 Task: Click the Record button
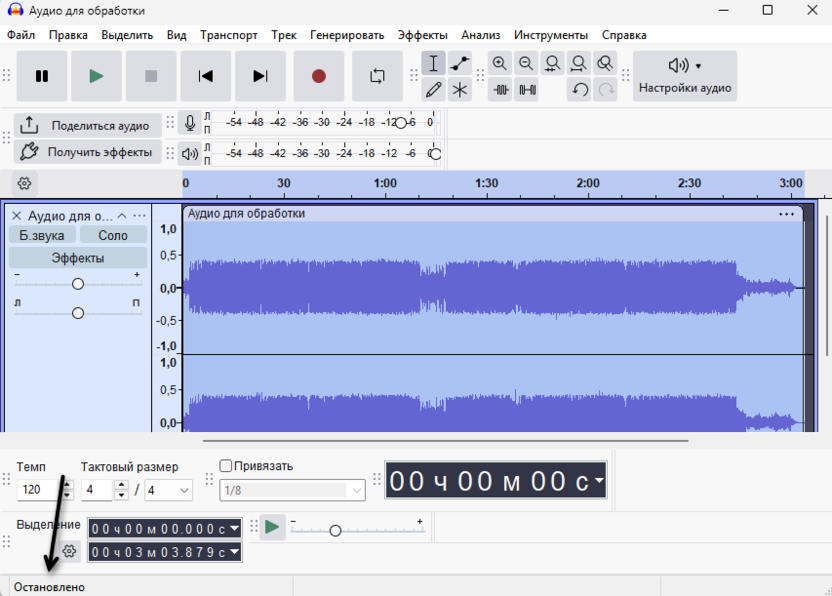(319, 76)
